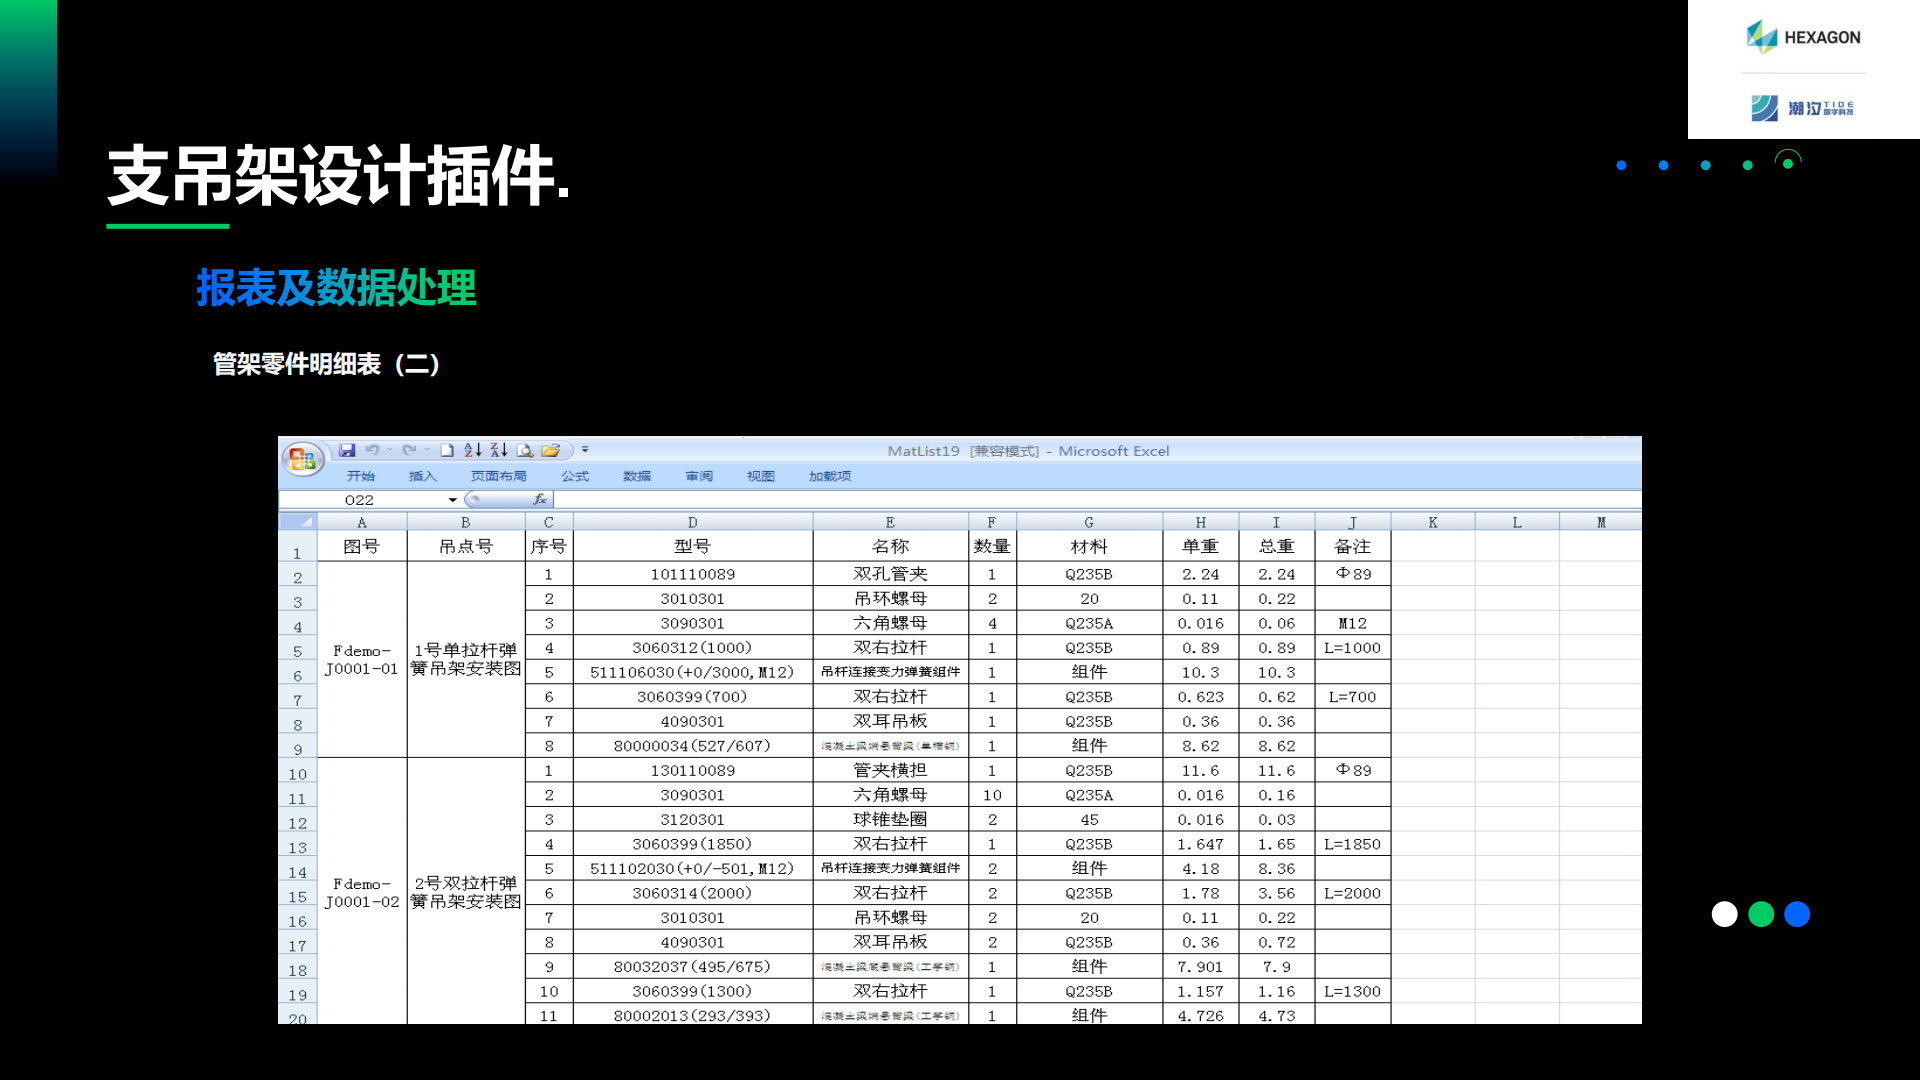1920x1080 pixels.
Task: Click the Redo arrow icon
Action: [409, 450]
